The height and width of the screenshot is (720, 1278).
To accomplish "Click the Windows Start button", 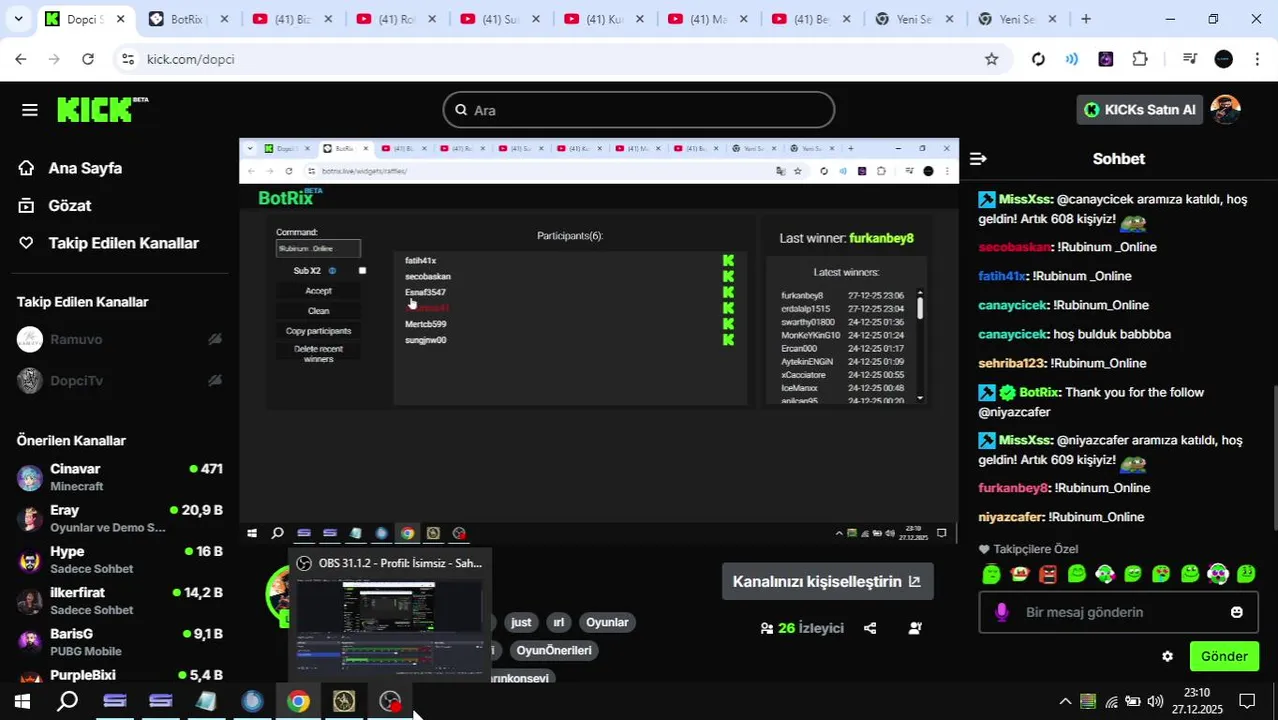I will 22,701.
